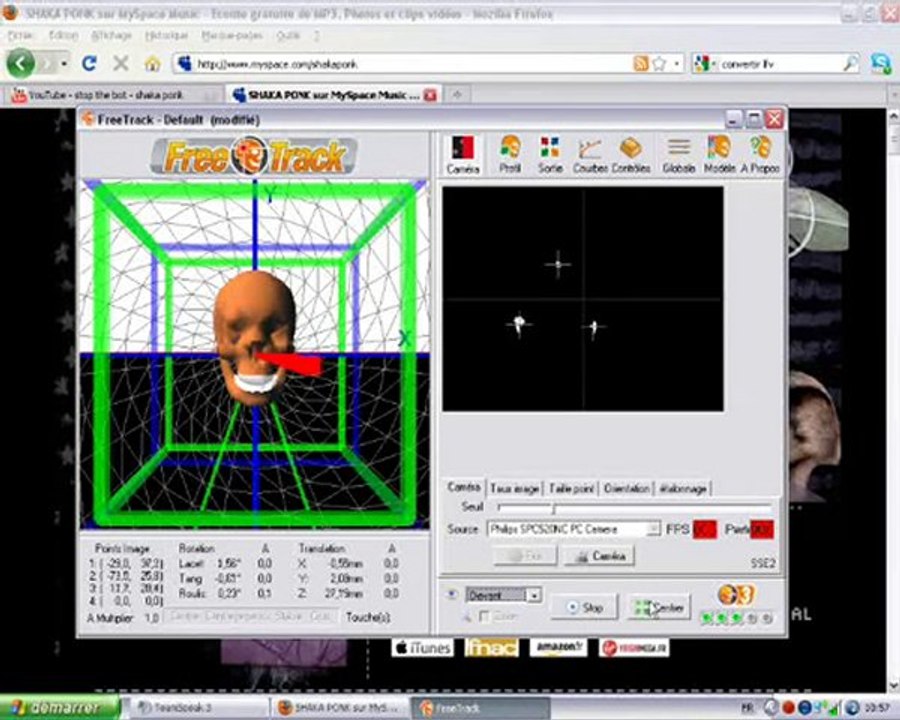Open the Caméra section in FreeTrack toolbar
The width and height of the screenshot is (900, 720).
point(463,154)
